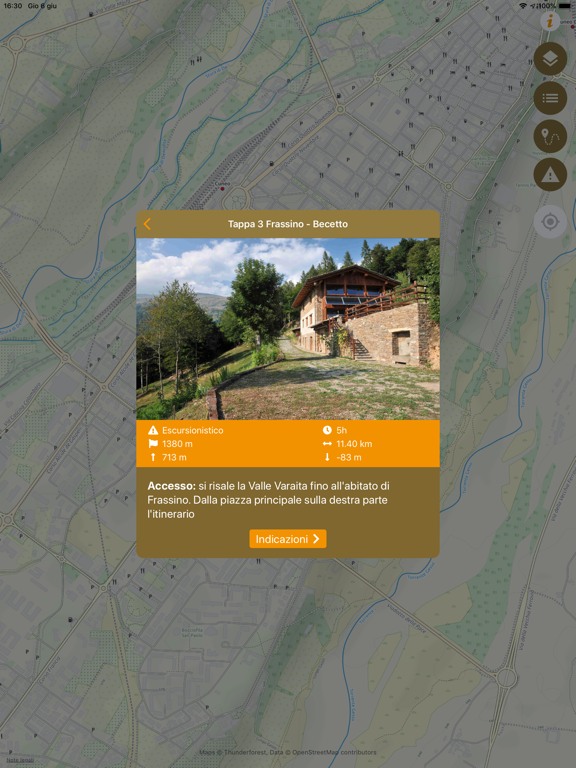The height and width of the screenshot is (768, 576).
Task: Tap the 11.40 km distance value
Action: 354,444
